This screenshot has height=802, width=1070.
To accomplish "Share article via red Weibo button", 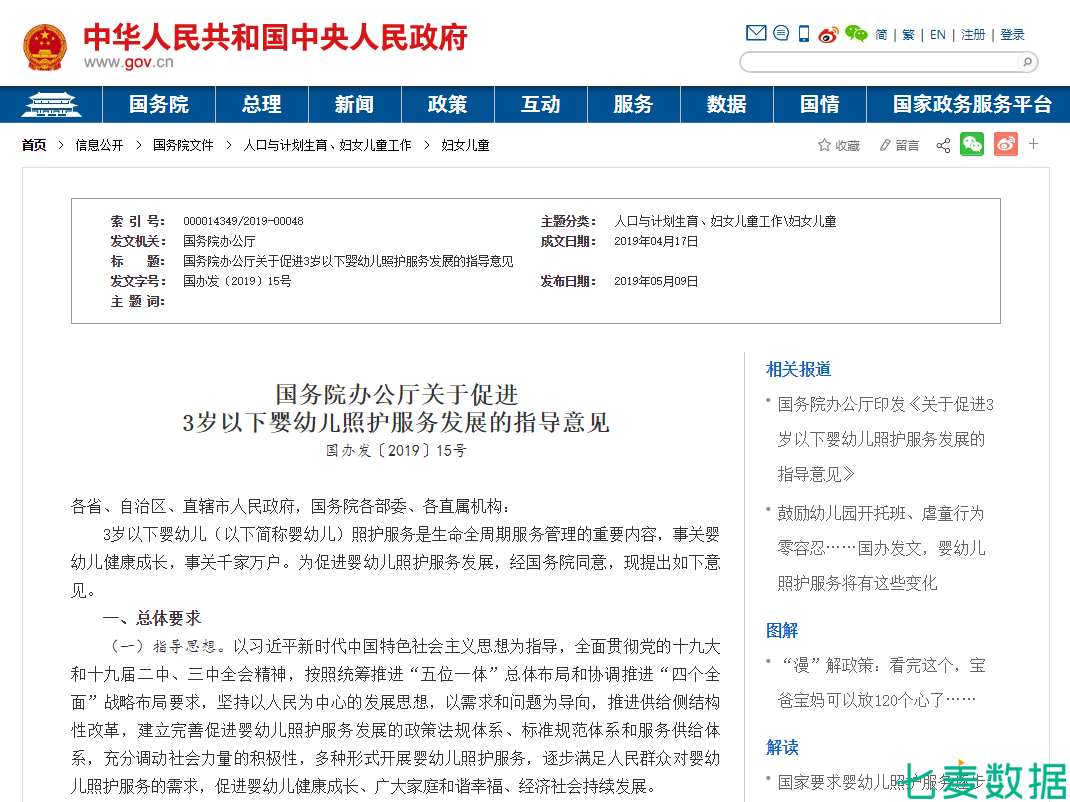I will click(x=1005, y=144).
